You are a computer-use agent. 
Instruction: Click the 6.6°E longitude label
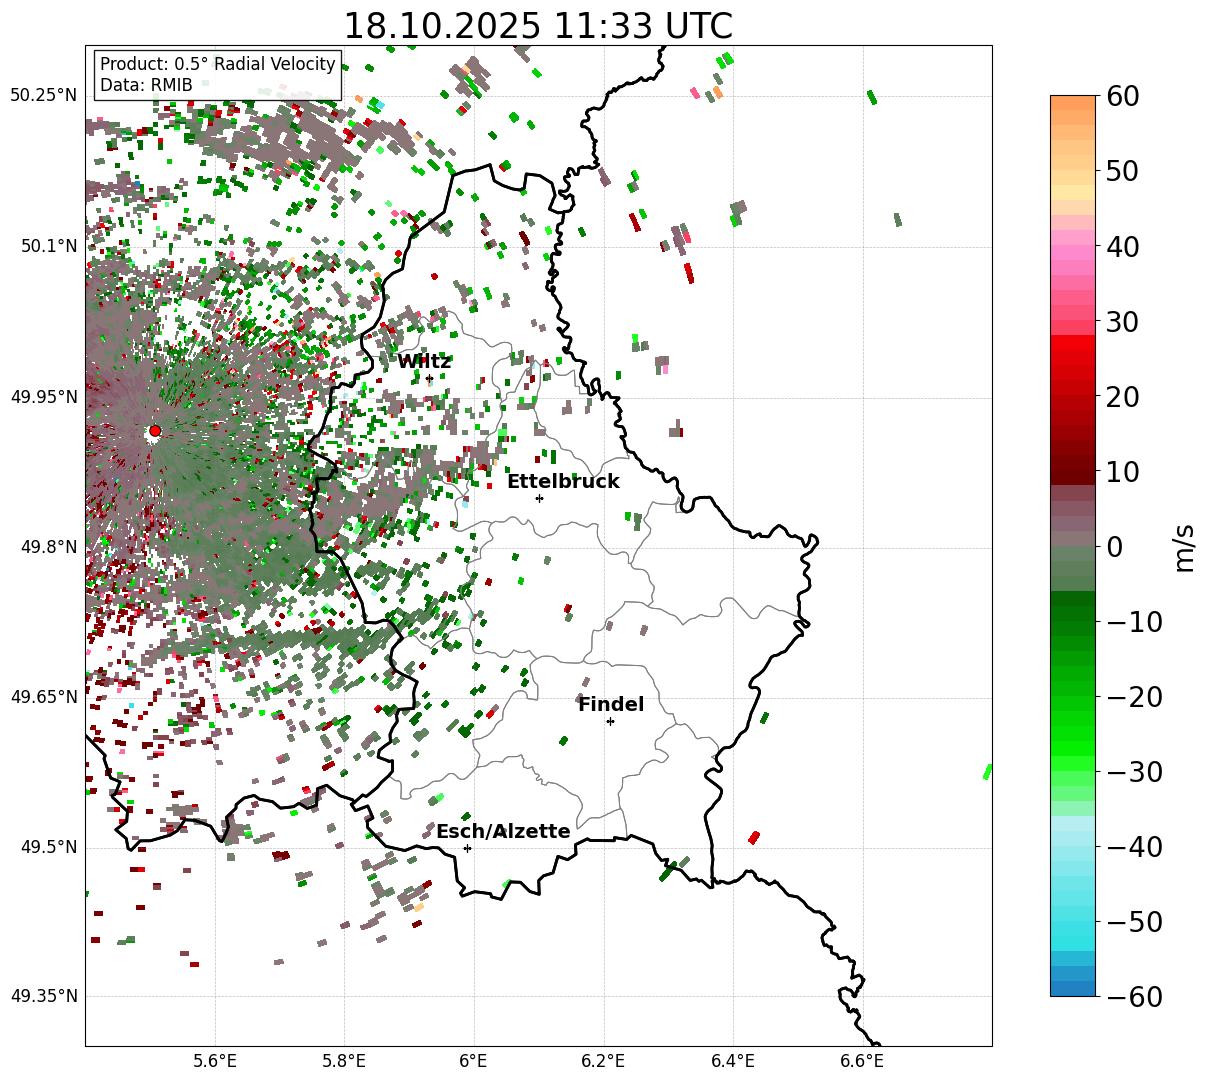tap(862, 1060)
